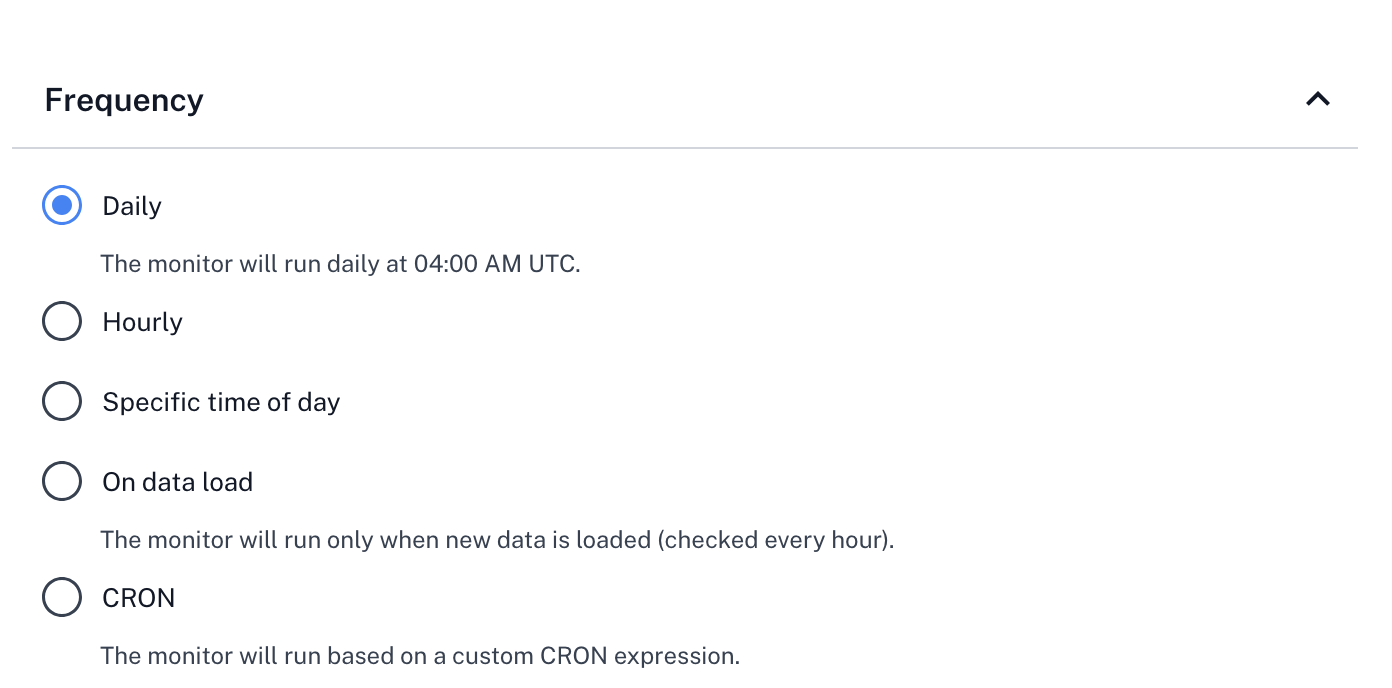Click the Daily option label
The image size is (1392, 688).
coord(132,206)
